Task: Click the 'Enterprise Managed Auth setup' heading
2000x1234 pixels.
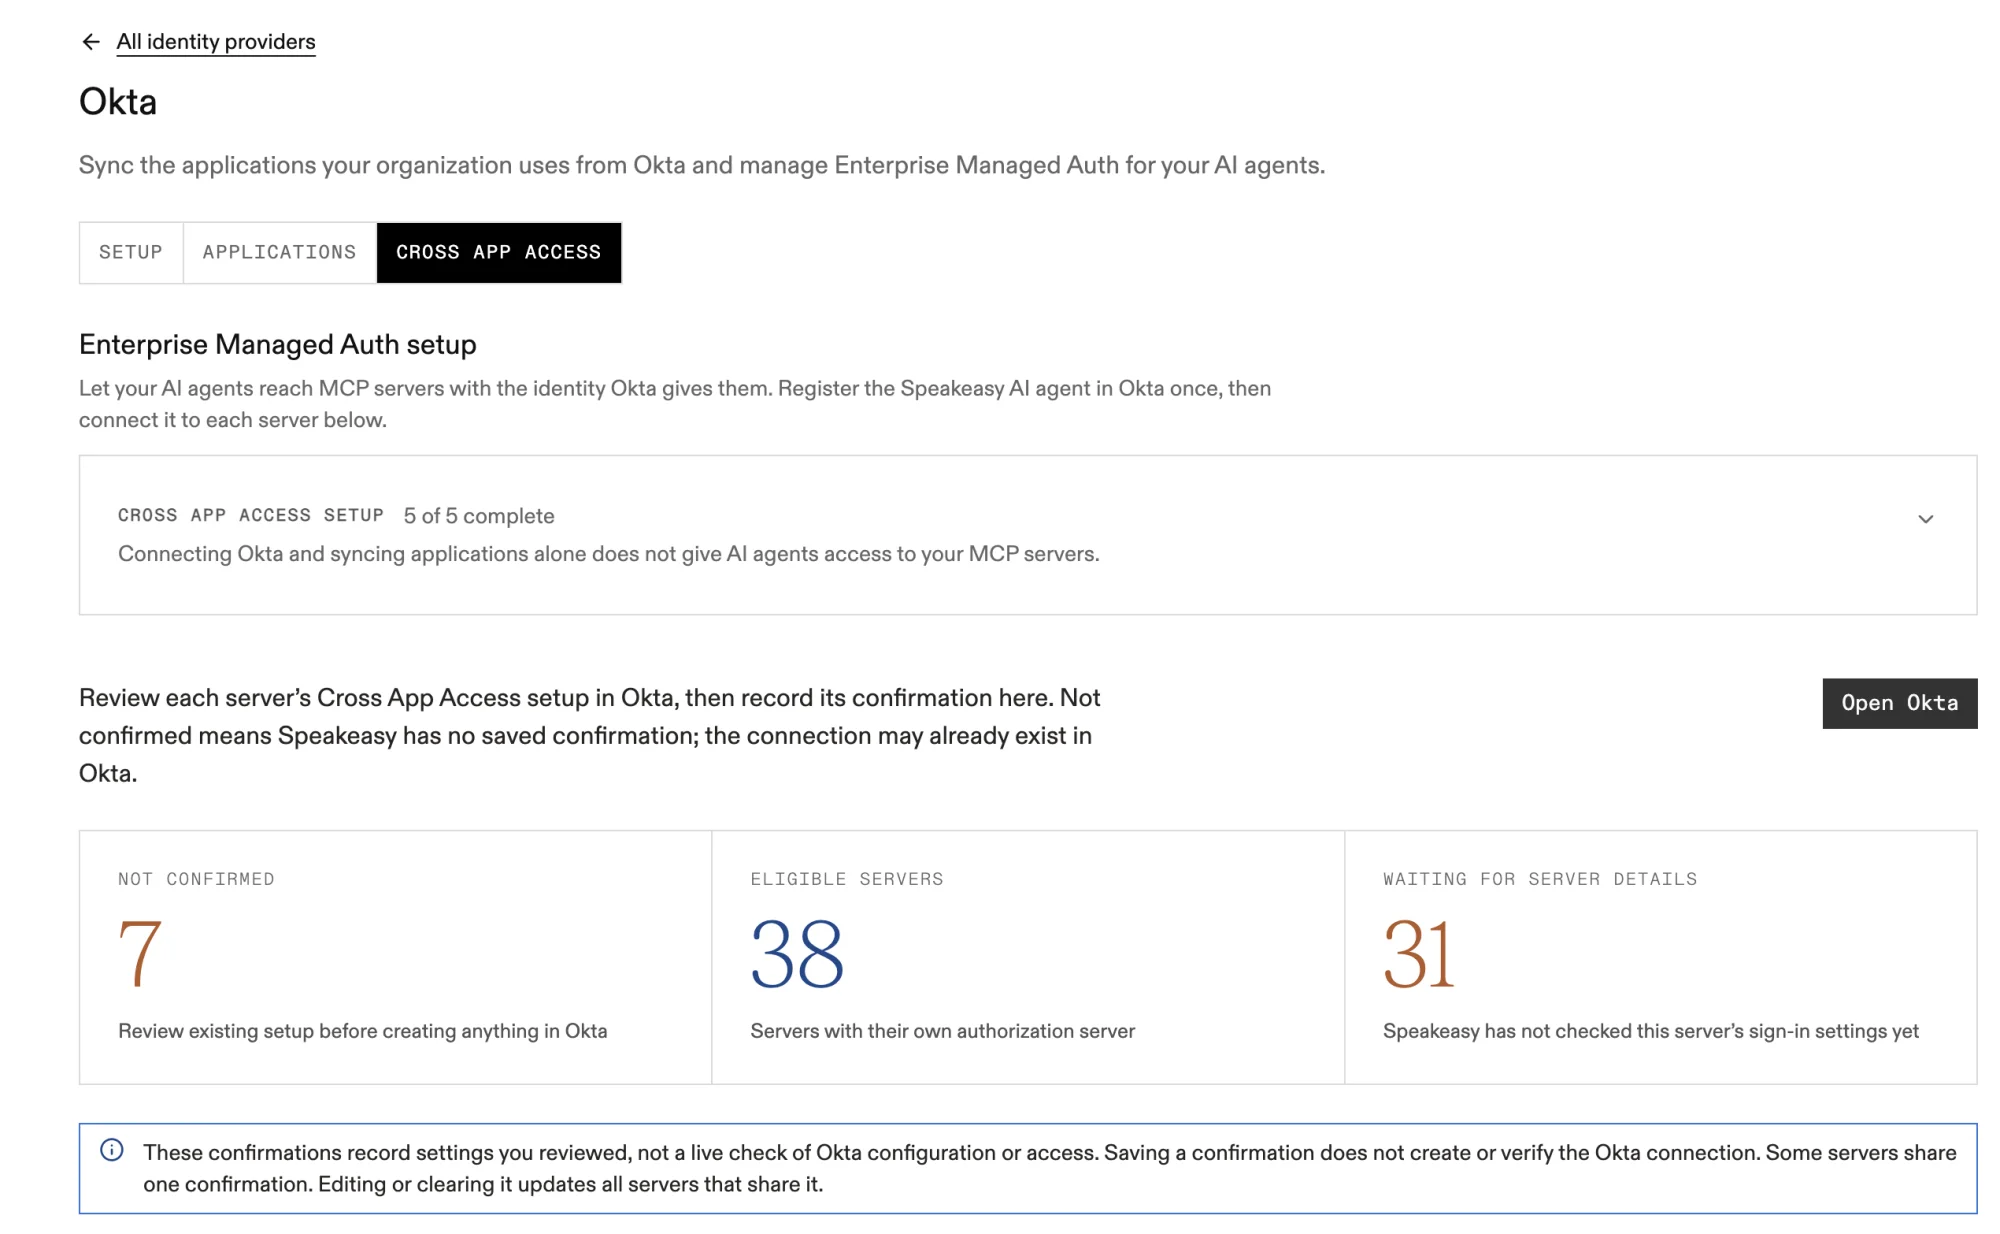Action: [x=278, y=345]
